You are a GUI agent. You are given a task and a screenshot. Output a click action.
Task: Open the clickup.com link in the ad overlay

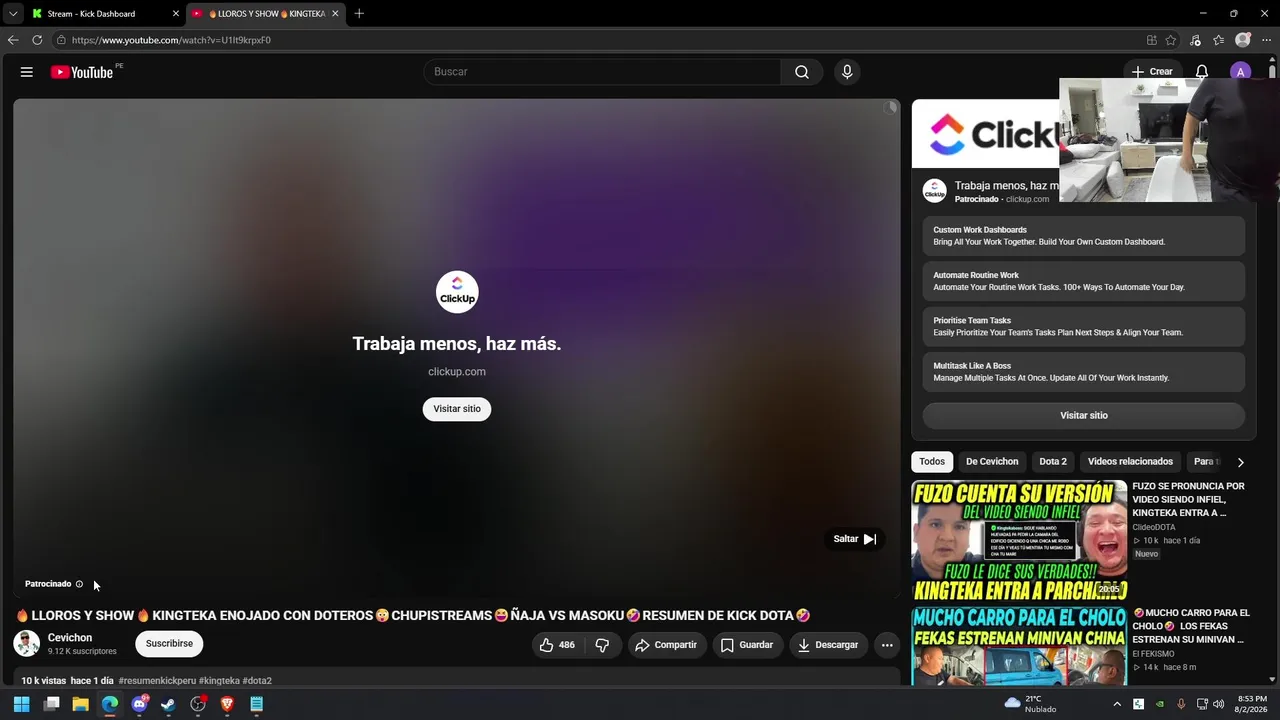pyautogui.click(x=457, y=372)
